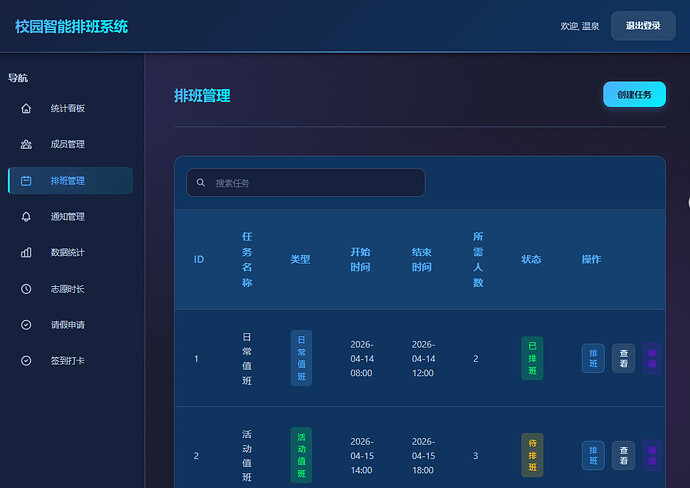Click the magnifier icon in the search box
Screen dimensions: 690x488
click(201, 183)
